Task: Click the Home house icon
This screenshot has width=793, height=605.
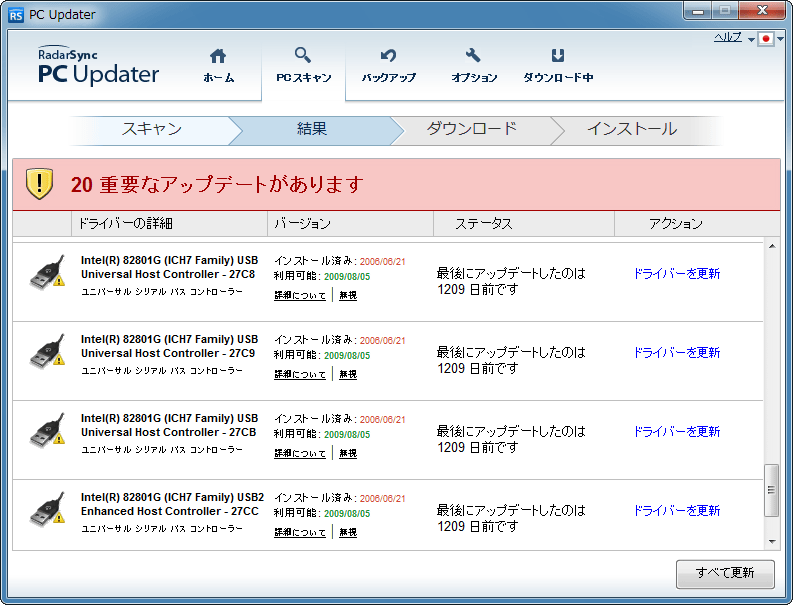Action: tap(218, 56)
